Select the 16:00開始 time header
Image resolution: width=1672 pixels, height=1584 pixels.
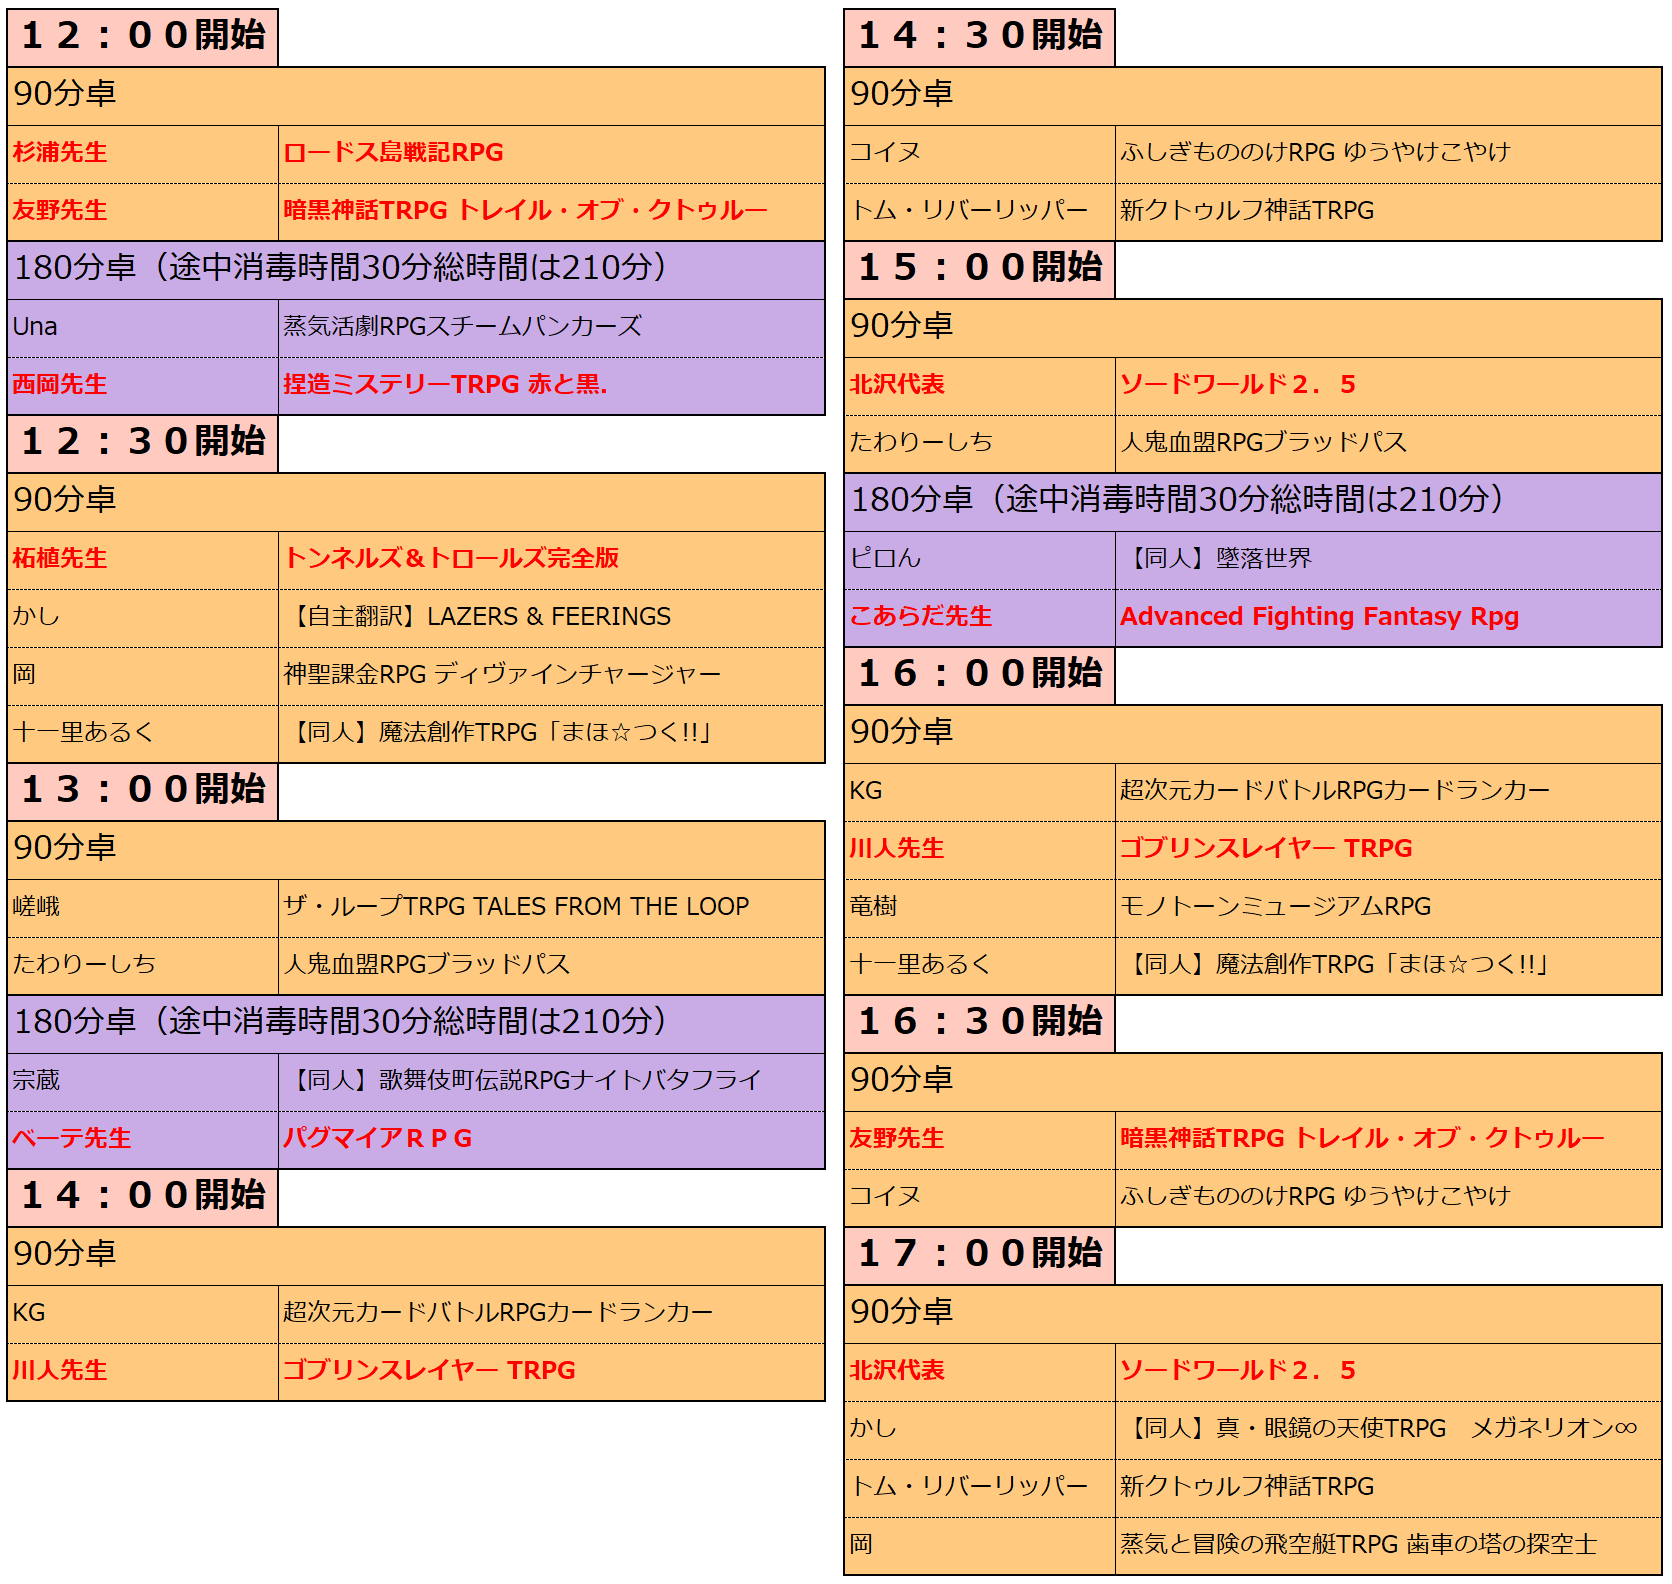click(x=980, y=675)
